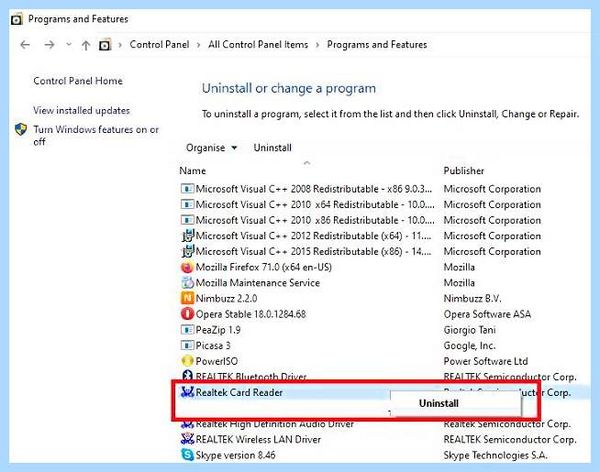This screenshot has height=472, width=600.
Task: Open the Organise dropdown menu
Action: click(x=211, y=148)
